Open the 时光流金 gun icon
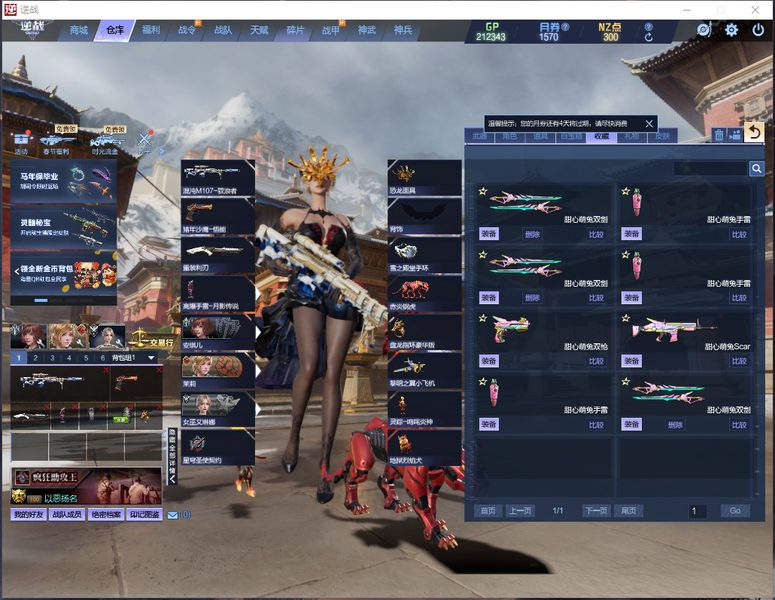 click(x=105, y=142)
